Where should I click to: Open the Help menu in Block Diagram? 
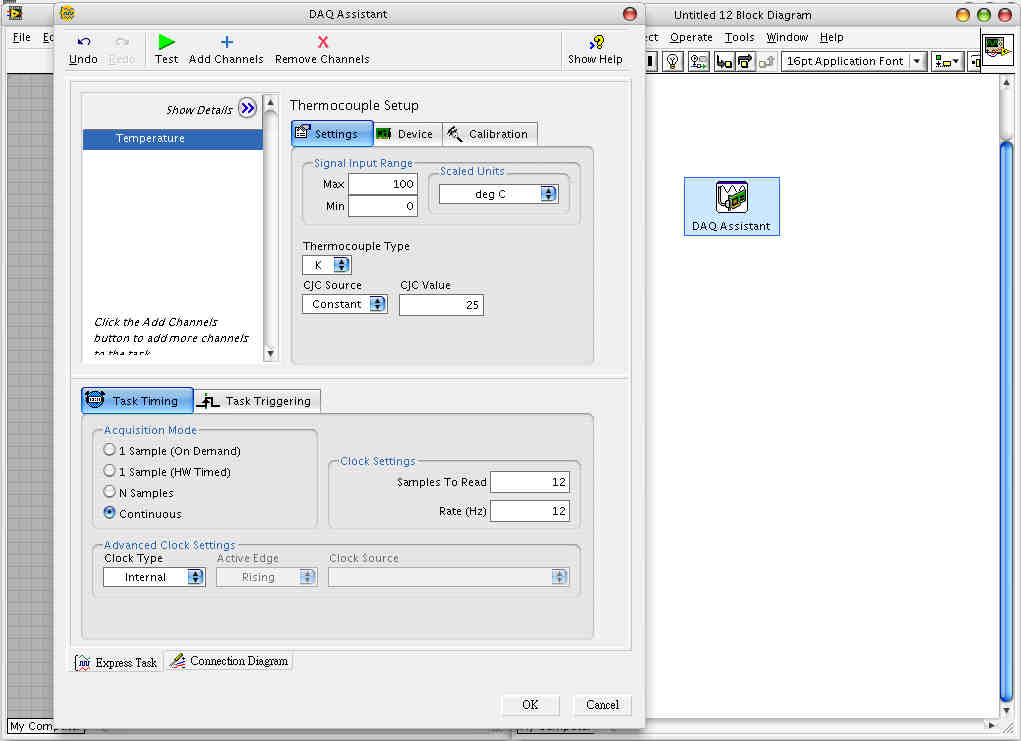click(832, 37)
